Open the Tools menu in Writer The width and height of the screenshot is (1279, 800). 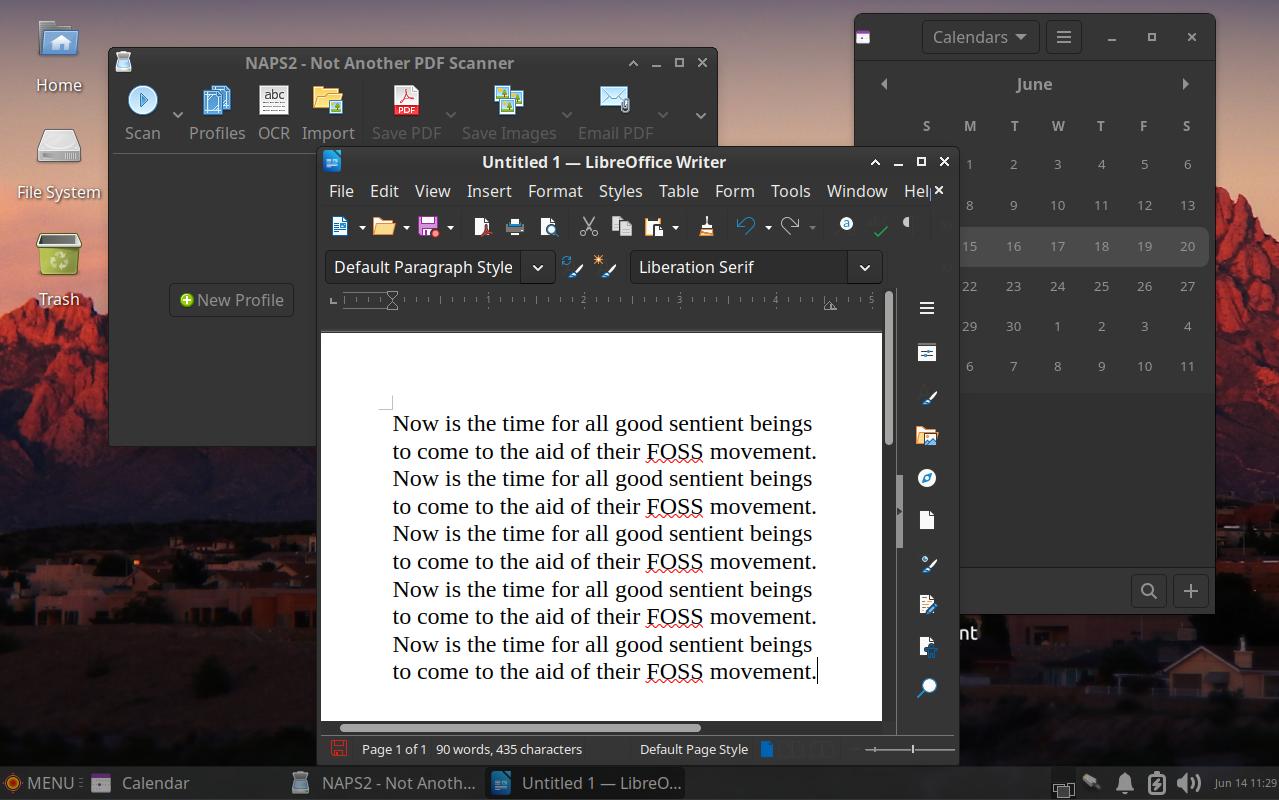(x=790, y=190)
